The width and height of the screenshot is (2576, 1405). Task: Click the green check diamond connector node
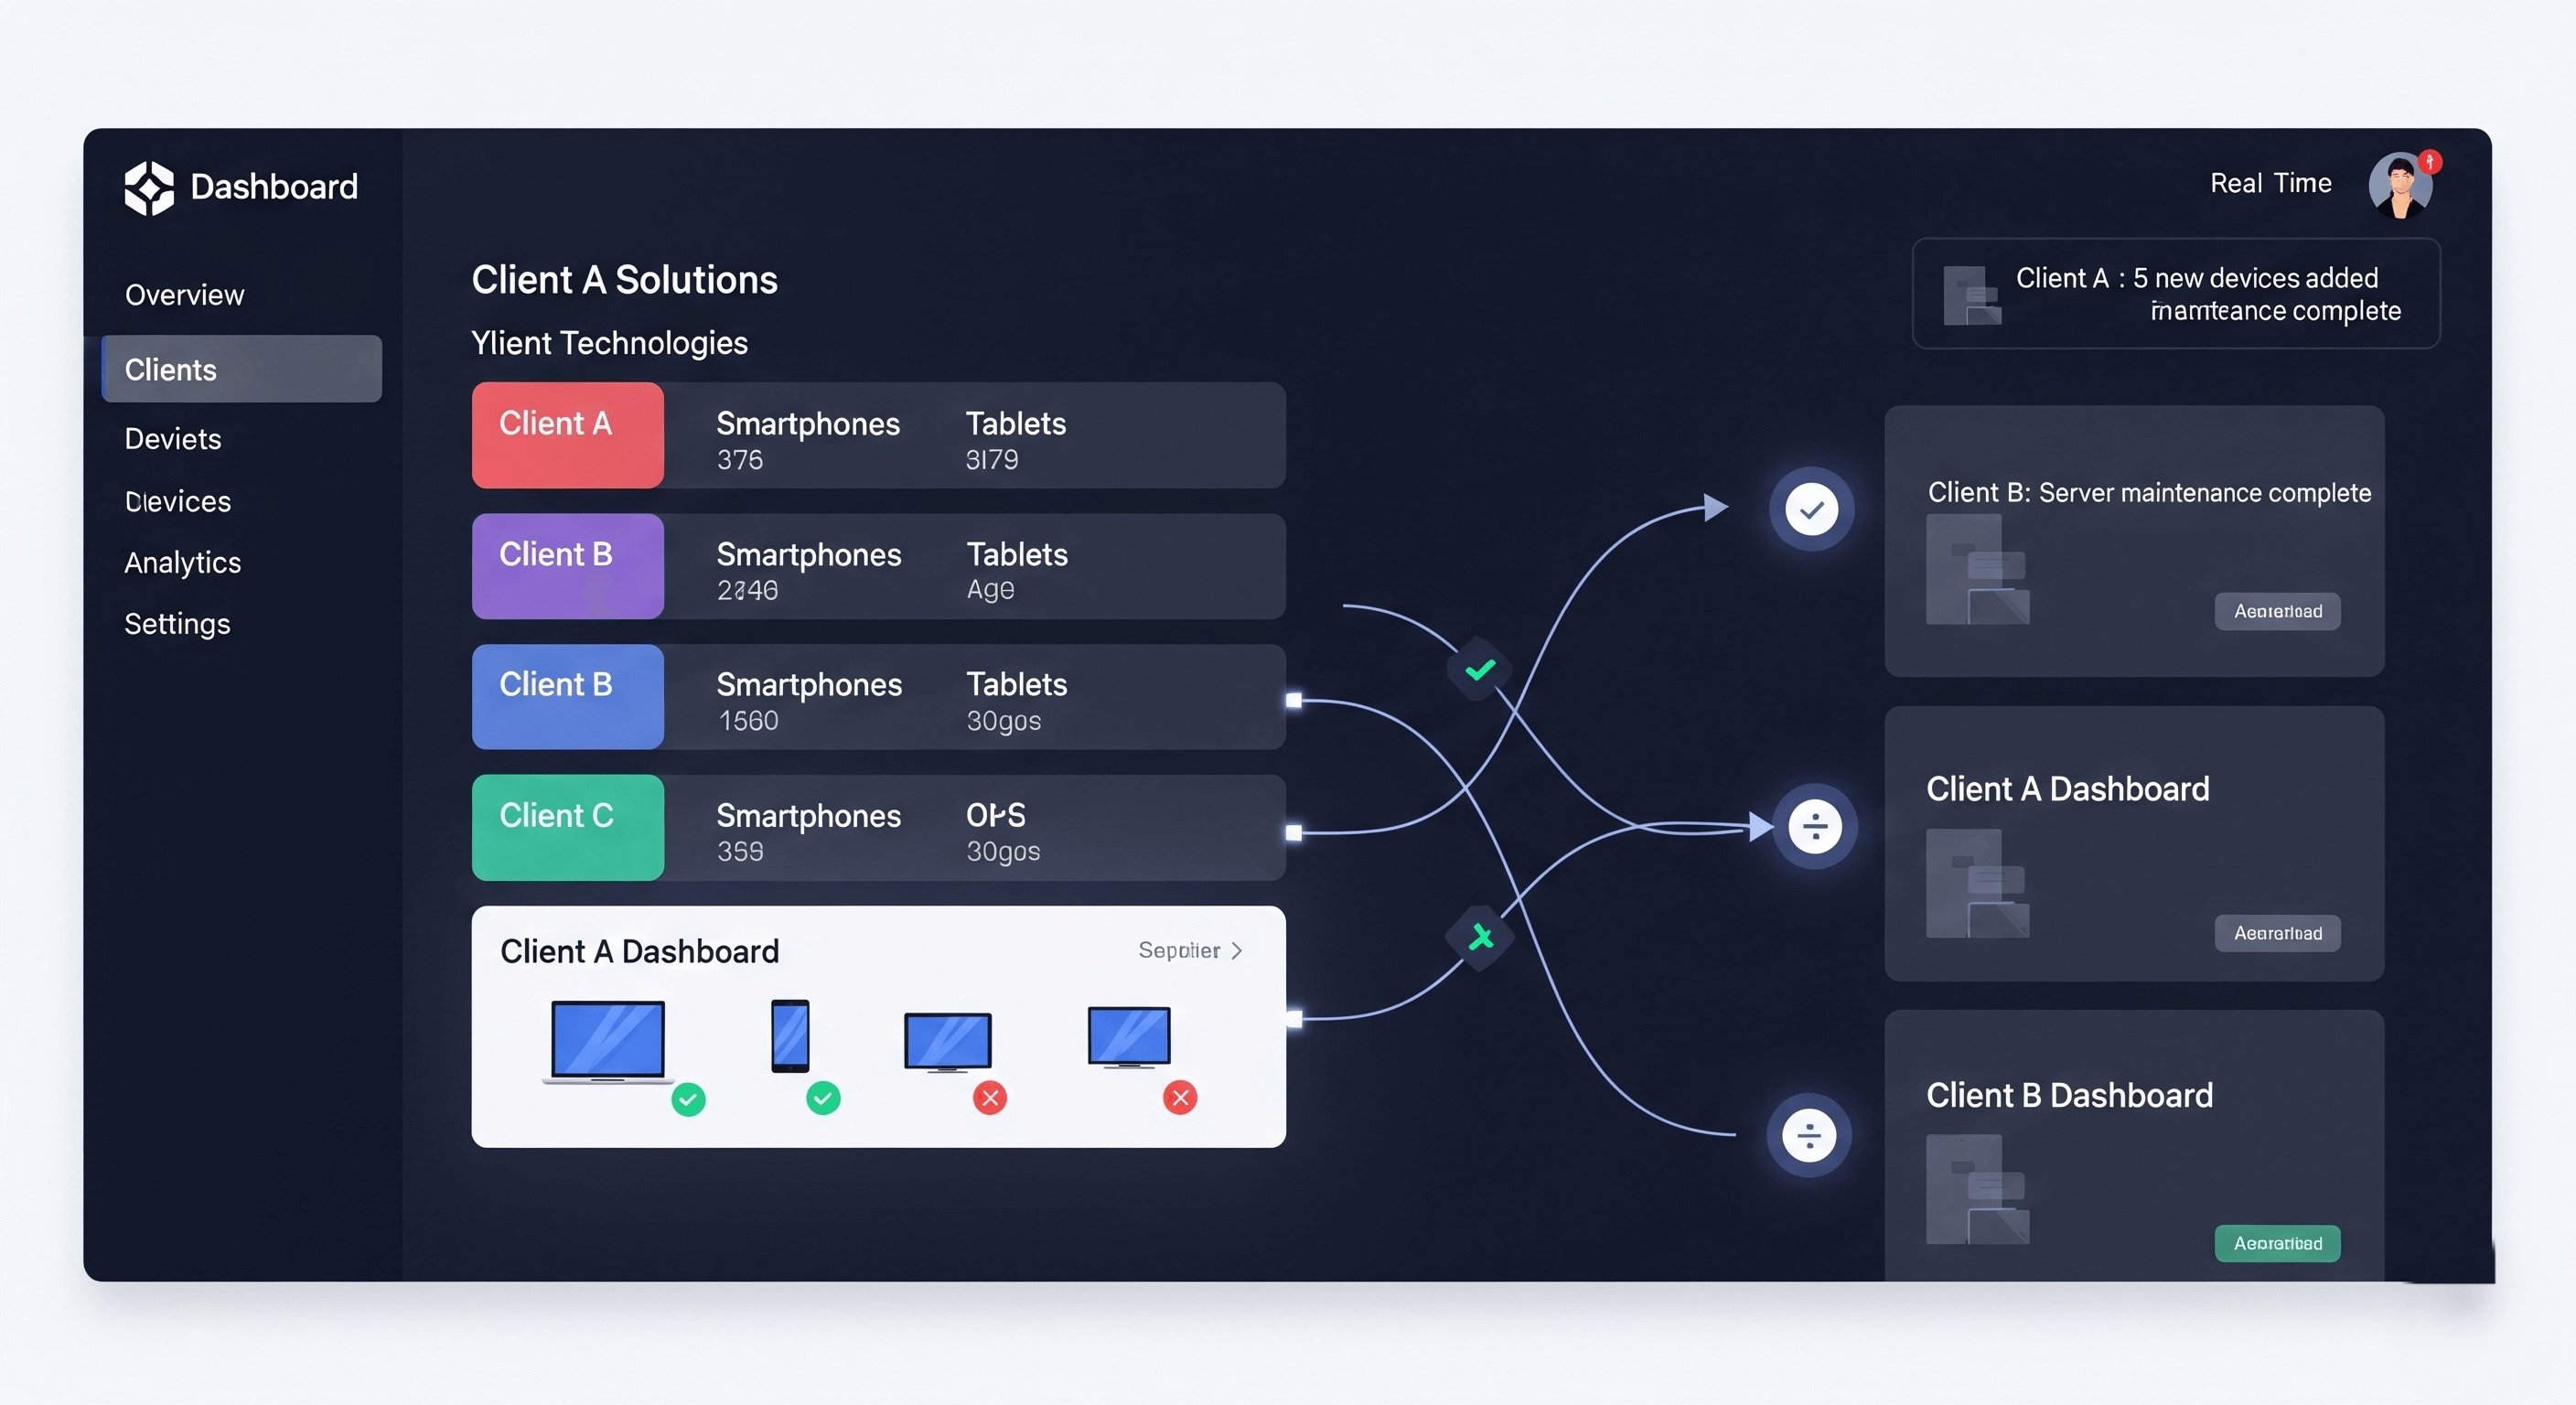(x=1480, y=669)
